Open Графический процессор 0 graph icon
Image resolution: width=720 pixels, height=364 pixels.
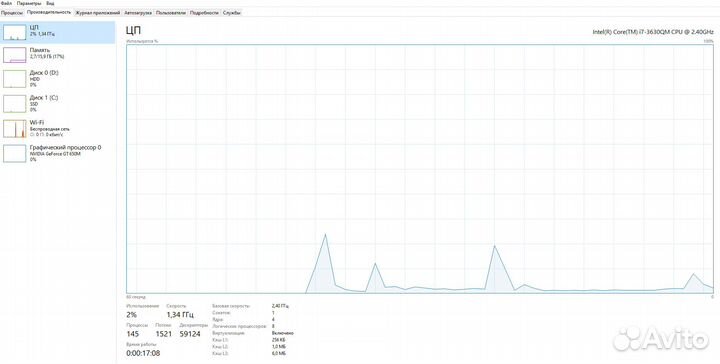pos(15,153)
